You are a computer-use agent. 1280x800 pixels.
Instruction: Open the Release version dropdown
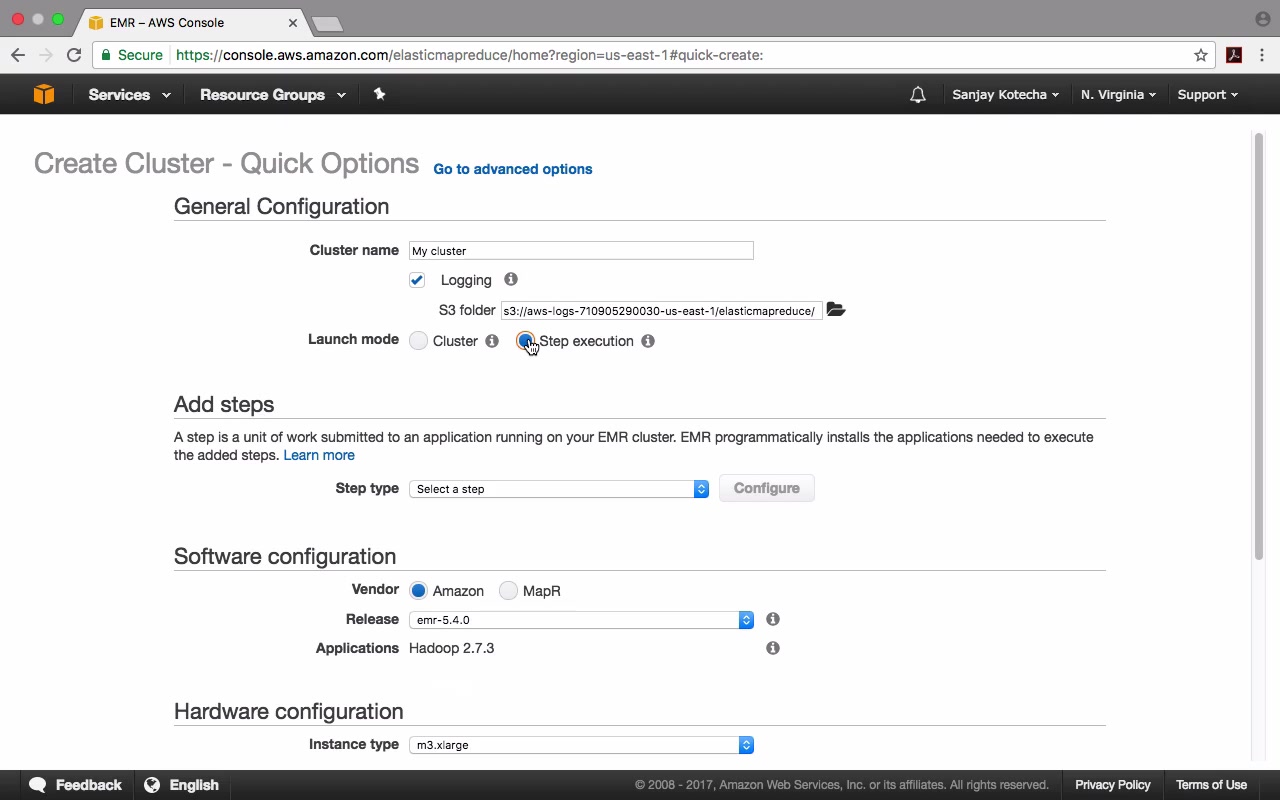pos(581,620)
